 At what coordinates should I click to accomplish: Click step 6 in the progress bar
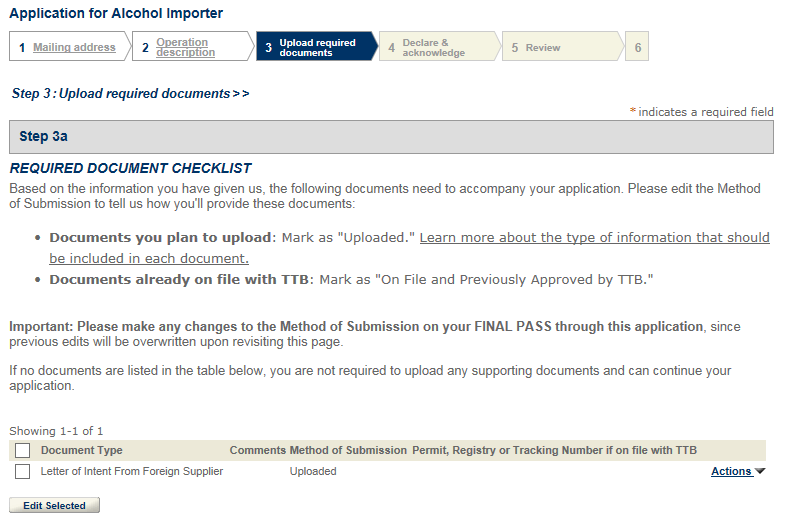(x=637, y=47)
